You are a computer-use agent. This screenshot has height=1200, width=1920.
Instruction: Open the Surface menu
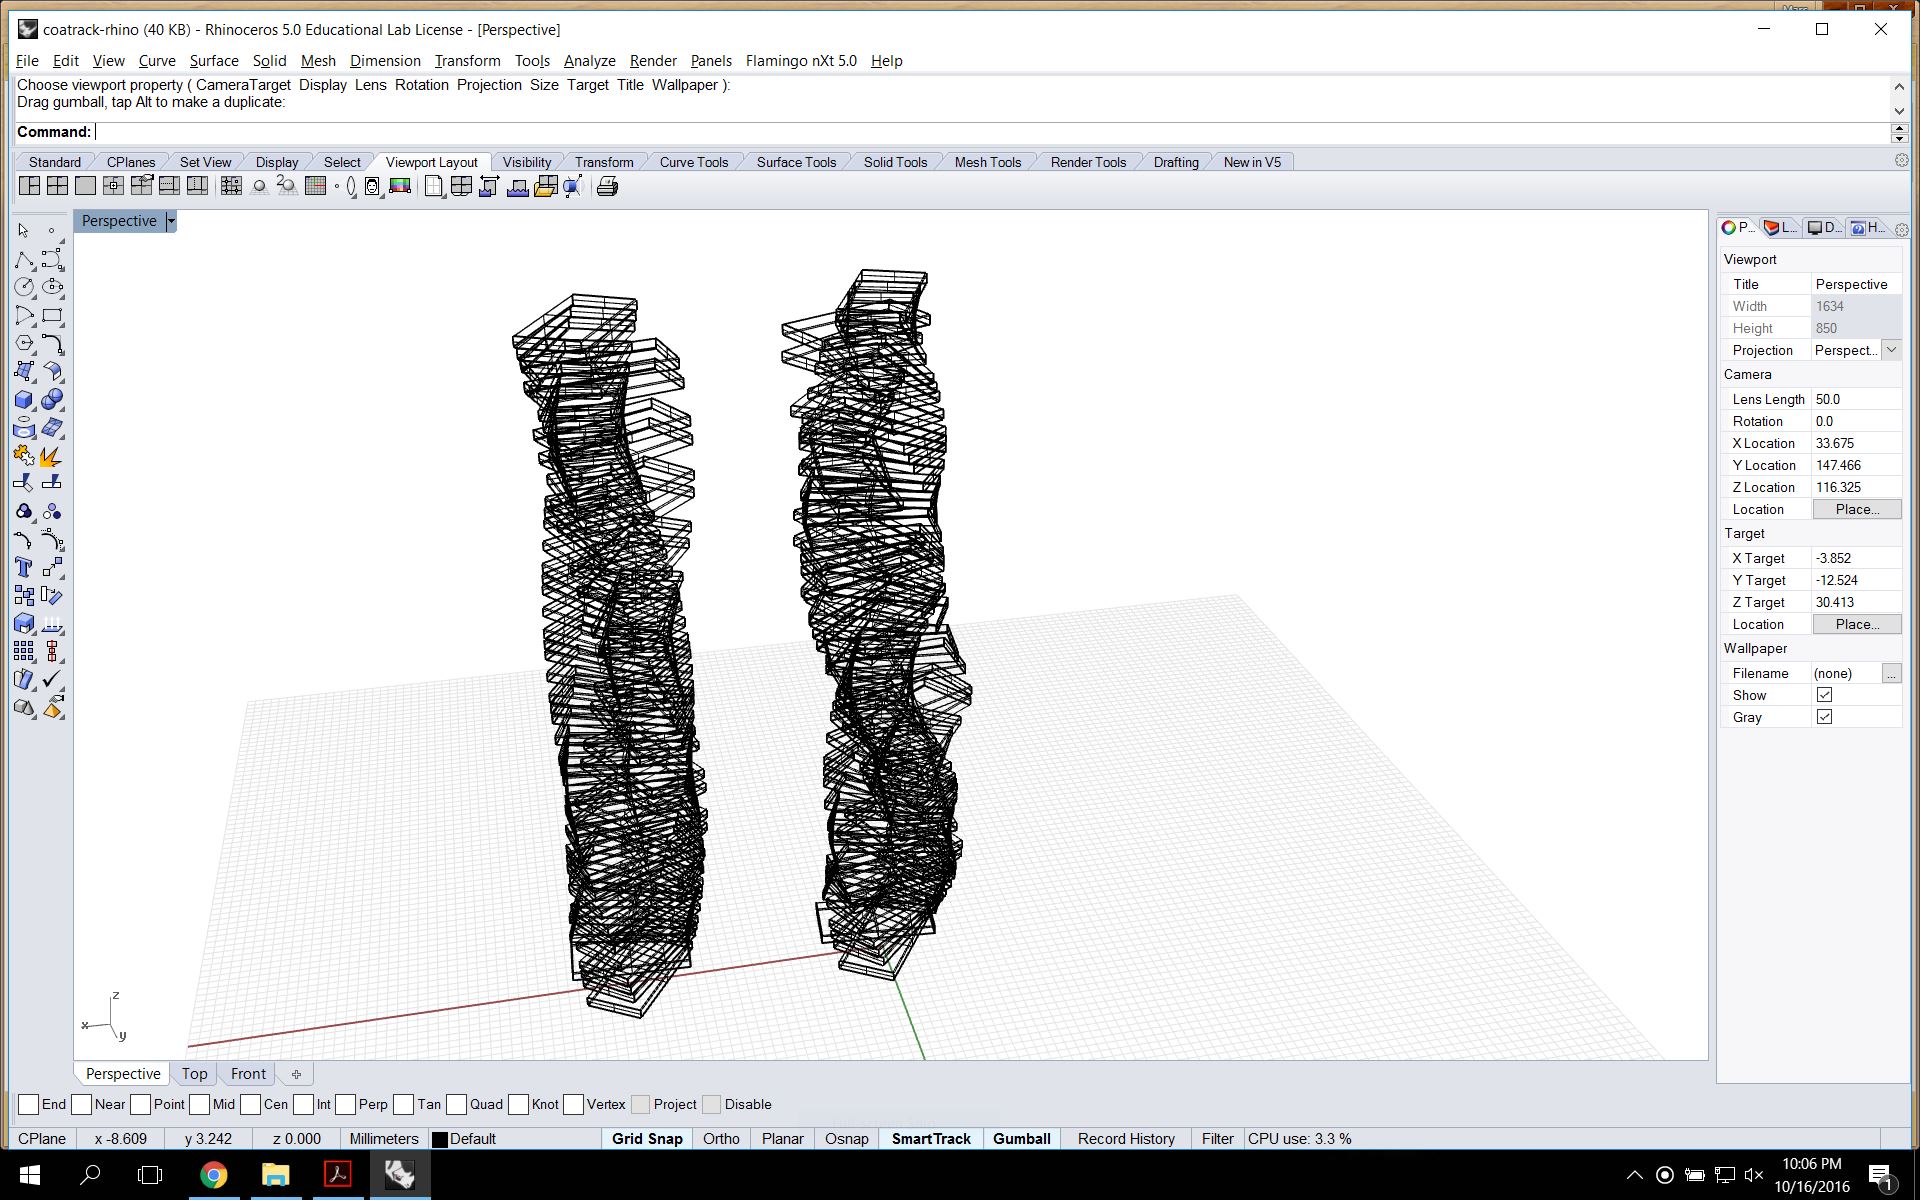point(214,61)
